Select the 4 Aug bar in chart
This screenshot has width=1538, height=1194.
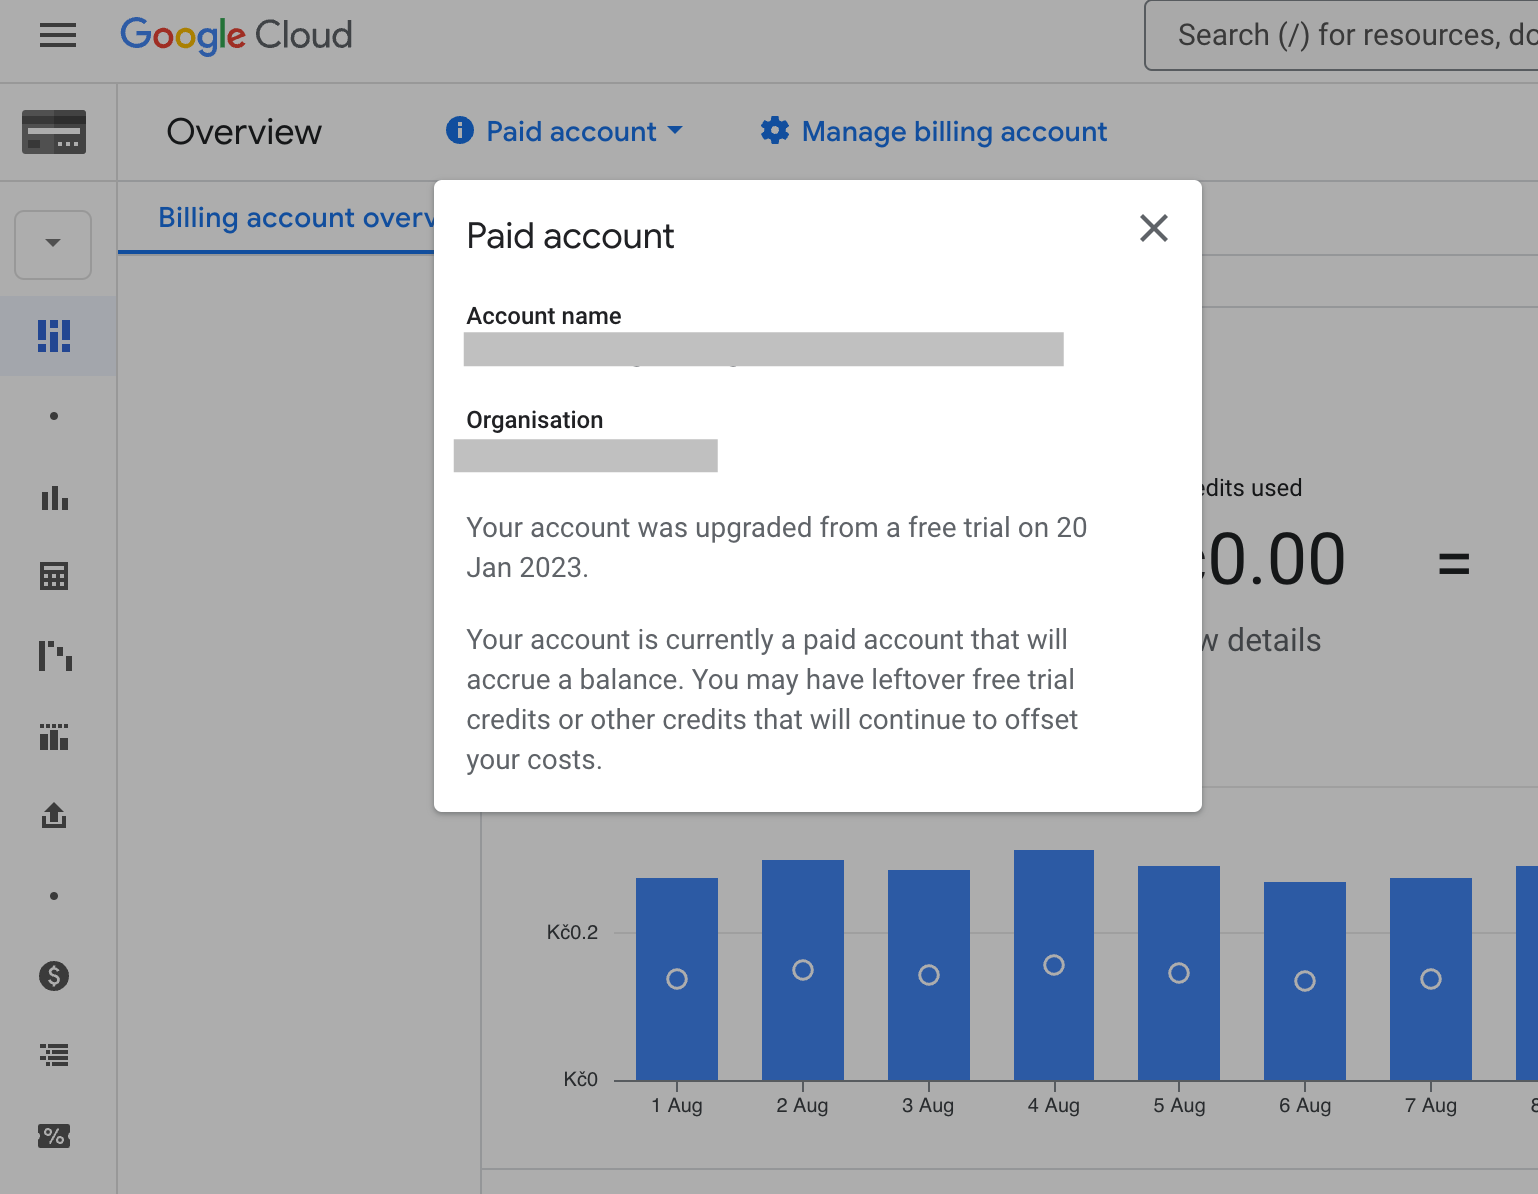[1054, 965]
